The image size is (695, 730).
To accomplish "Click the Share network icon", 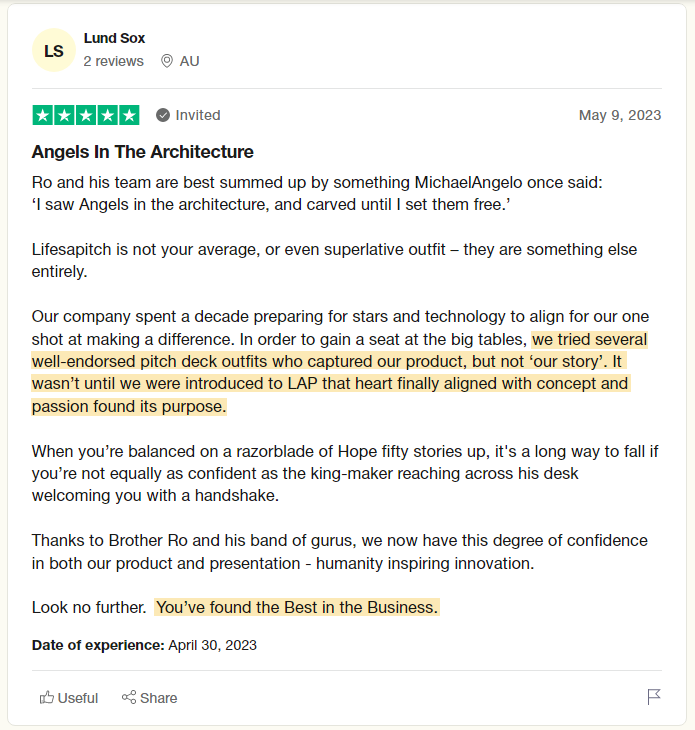I will pyautogui.click(x=129, y=698).
